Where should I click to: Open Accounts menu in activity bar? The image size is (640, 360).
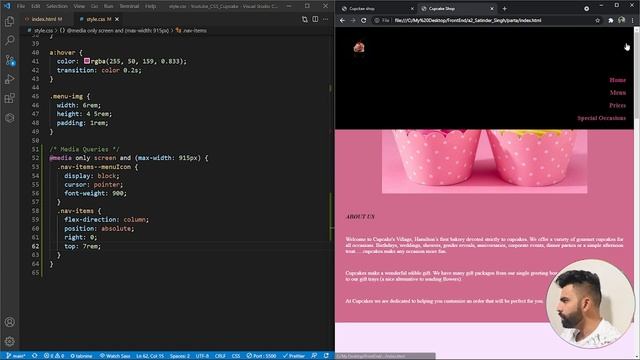9,322
